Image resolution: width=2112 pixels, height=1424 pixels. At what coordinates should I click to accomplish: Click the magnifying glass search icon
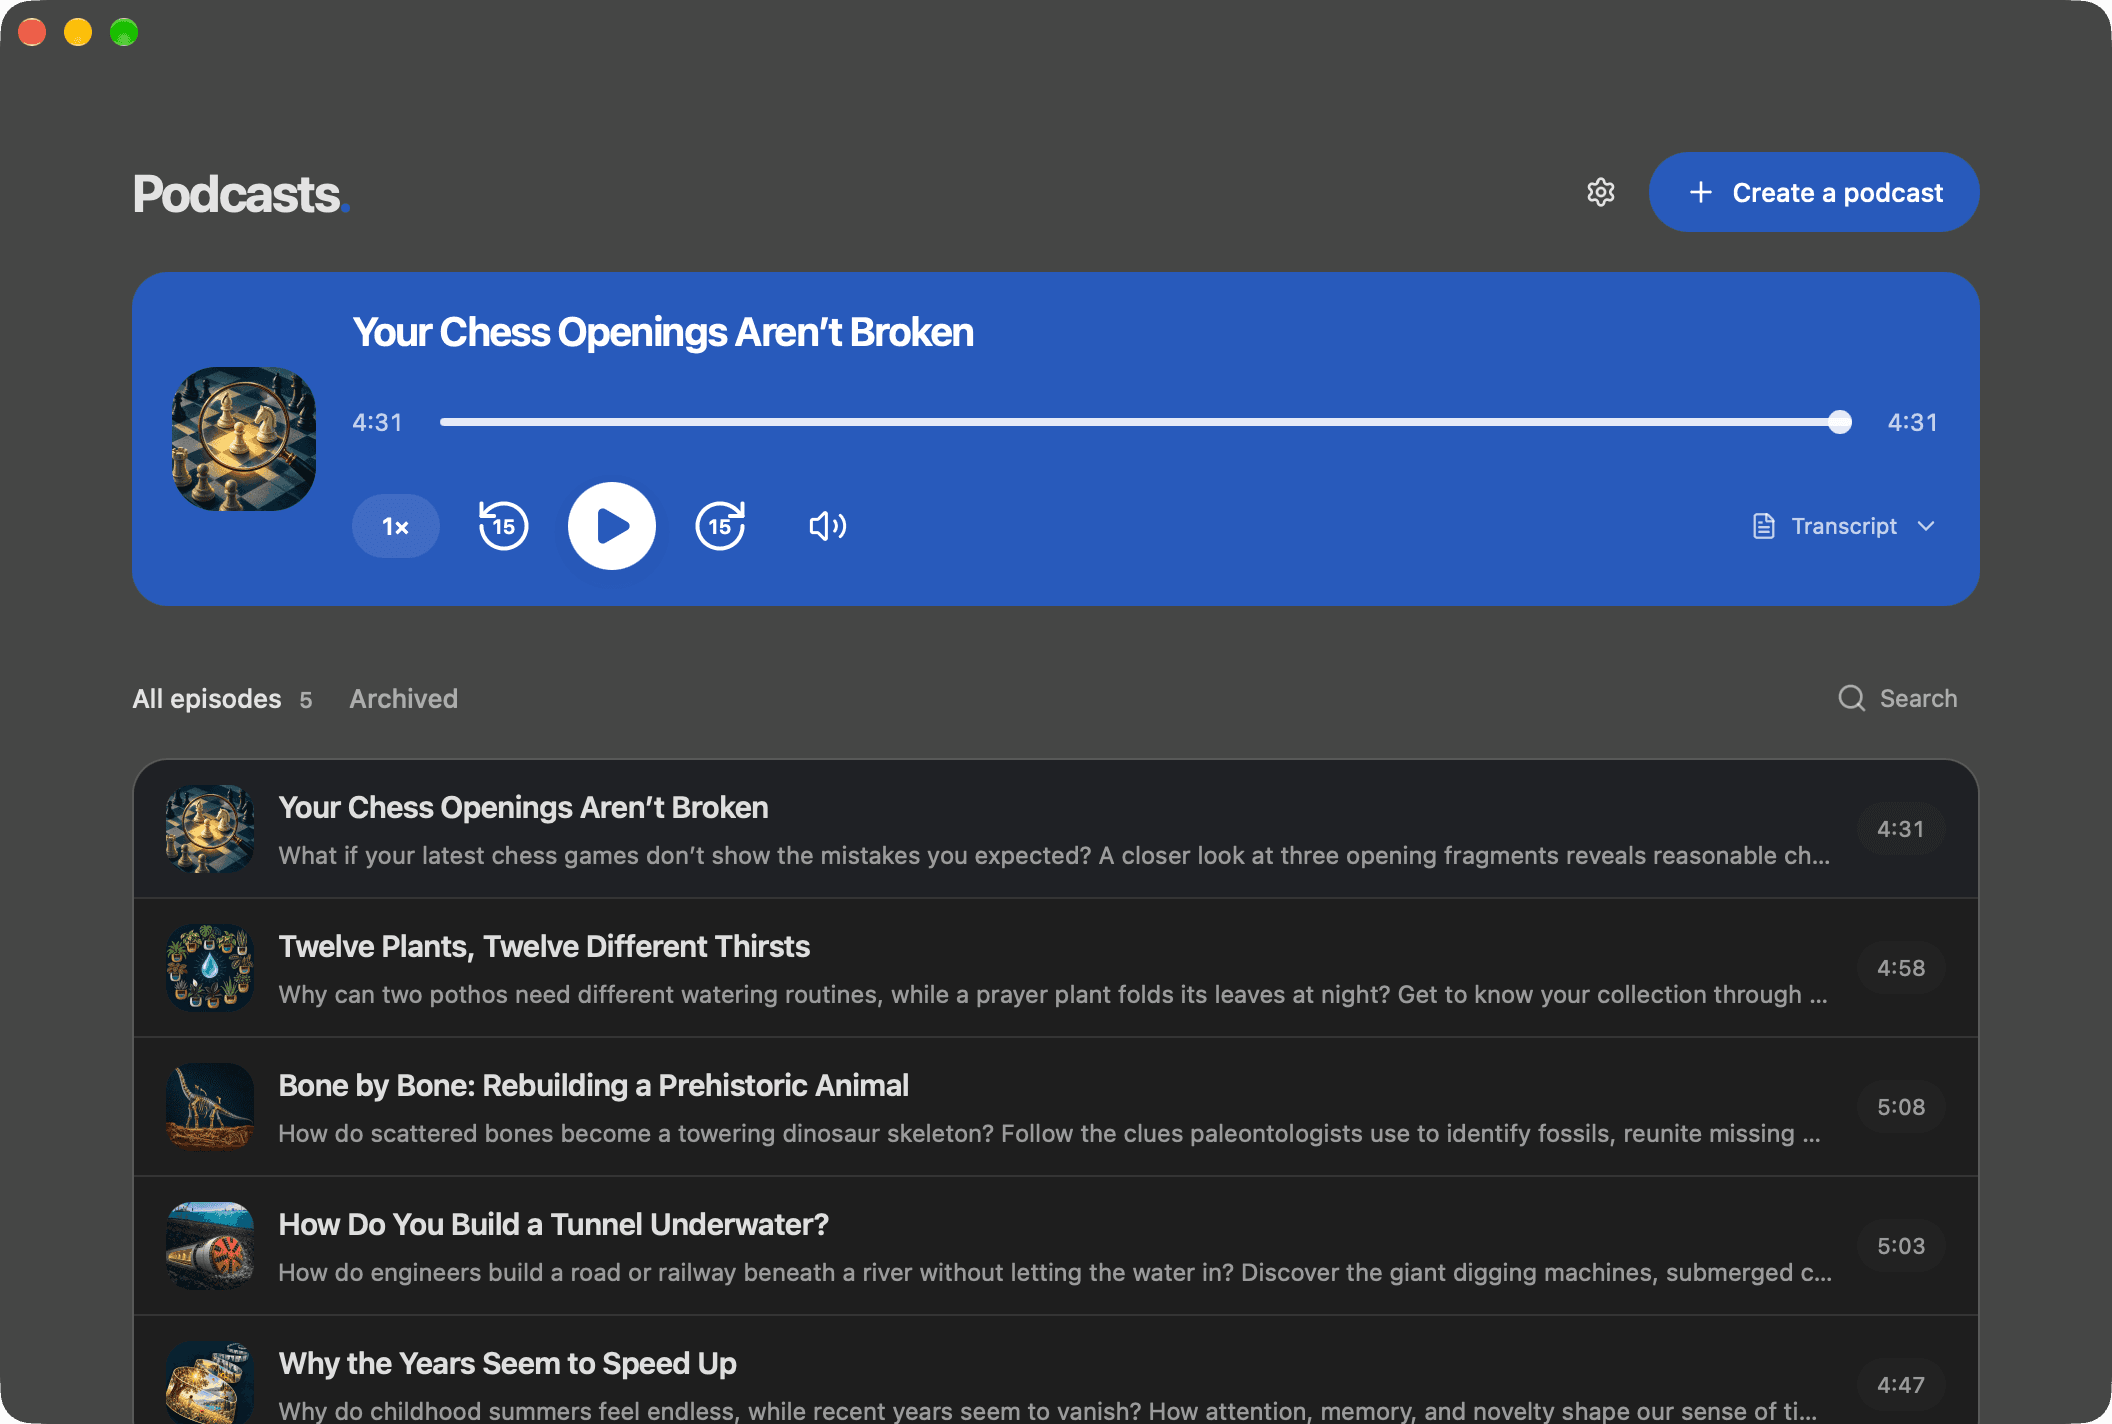coord(1851,698)
